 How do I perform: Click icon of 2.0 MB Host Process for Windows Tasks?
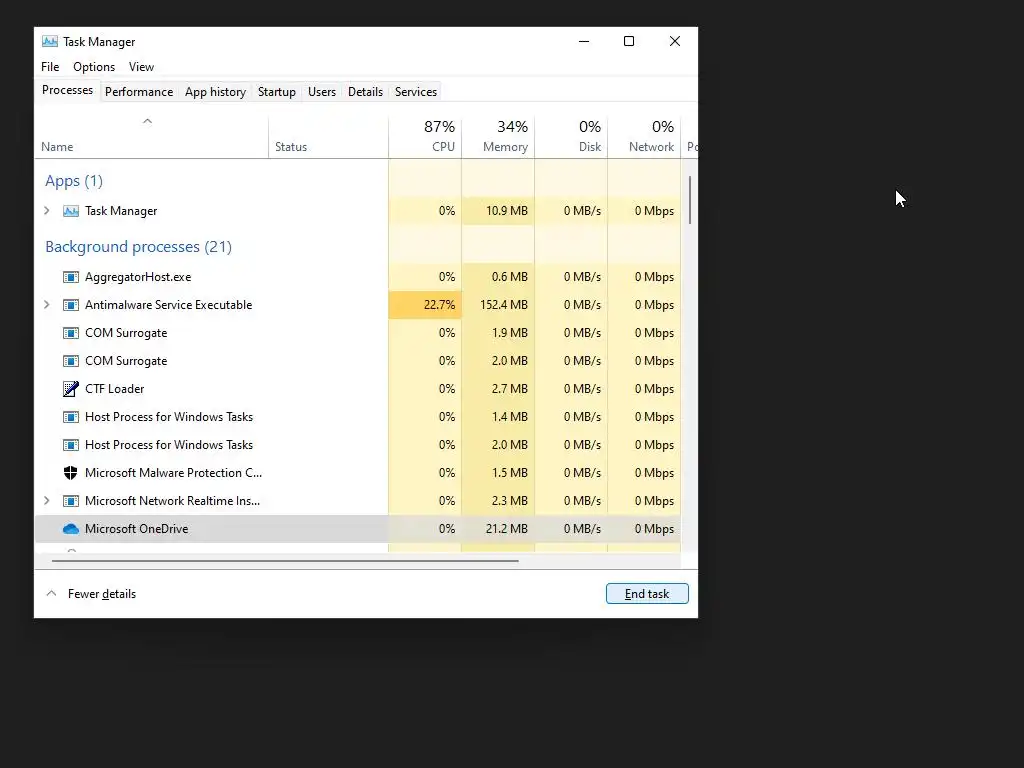pos(71,445)
